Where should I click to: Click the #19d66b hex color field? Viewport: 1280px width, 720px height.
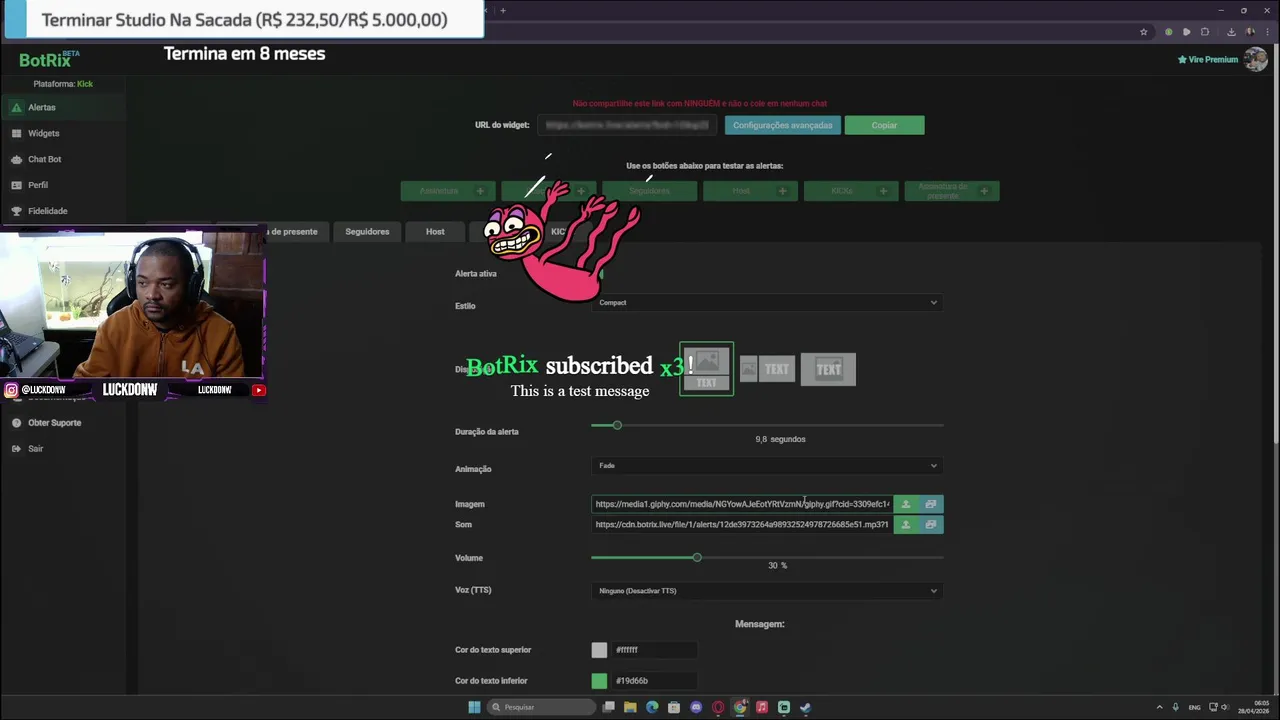[654, 681]
